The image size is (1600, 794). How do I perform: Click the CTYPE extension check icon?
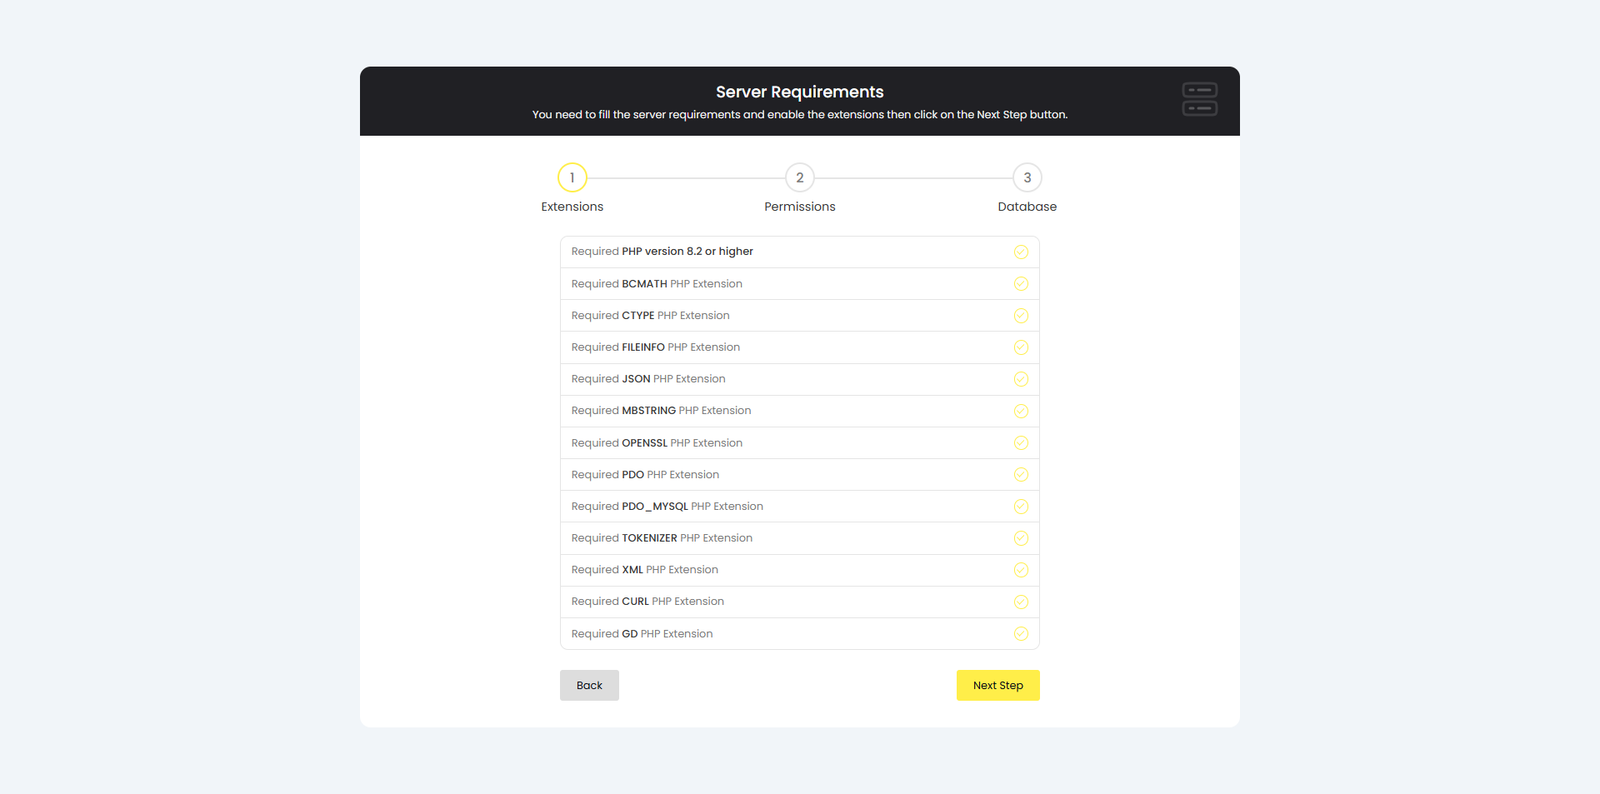pyautogui.click(x=1020, y=316)
